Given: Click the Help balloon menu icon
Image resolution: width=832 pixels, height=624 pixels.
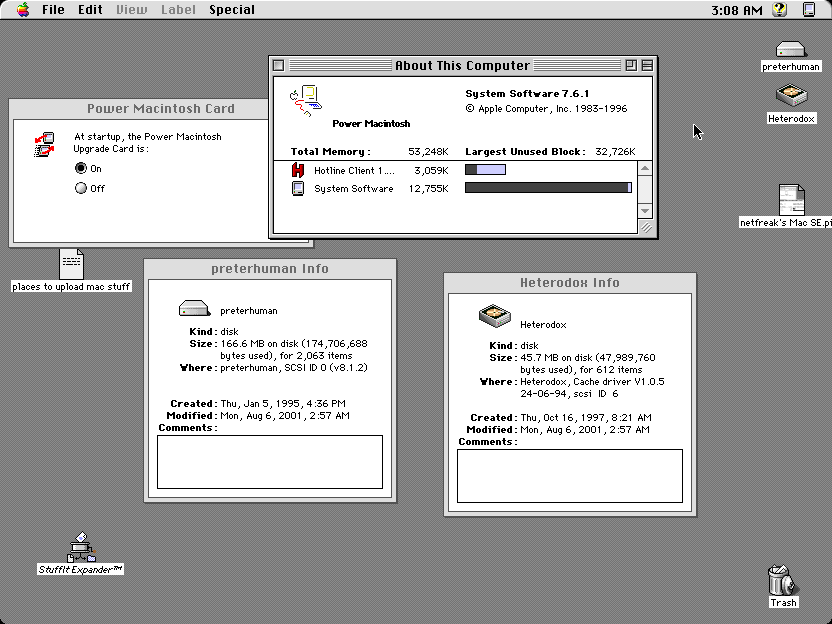Looking at the screenshot, I should (779, 10).
